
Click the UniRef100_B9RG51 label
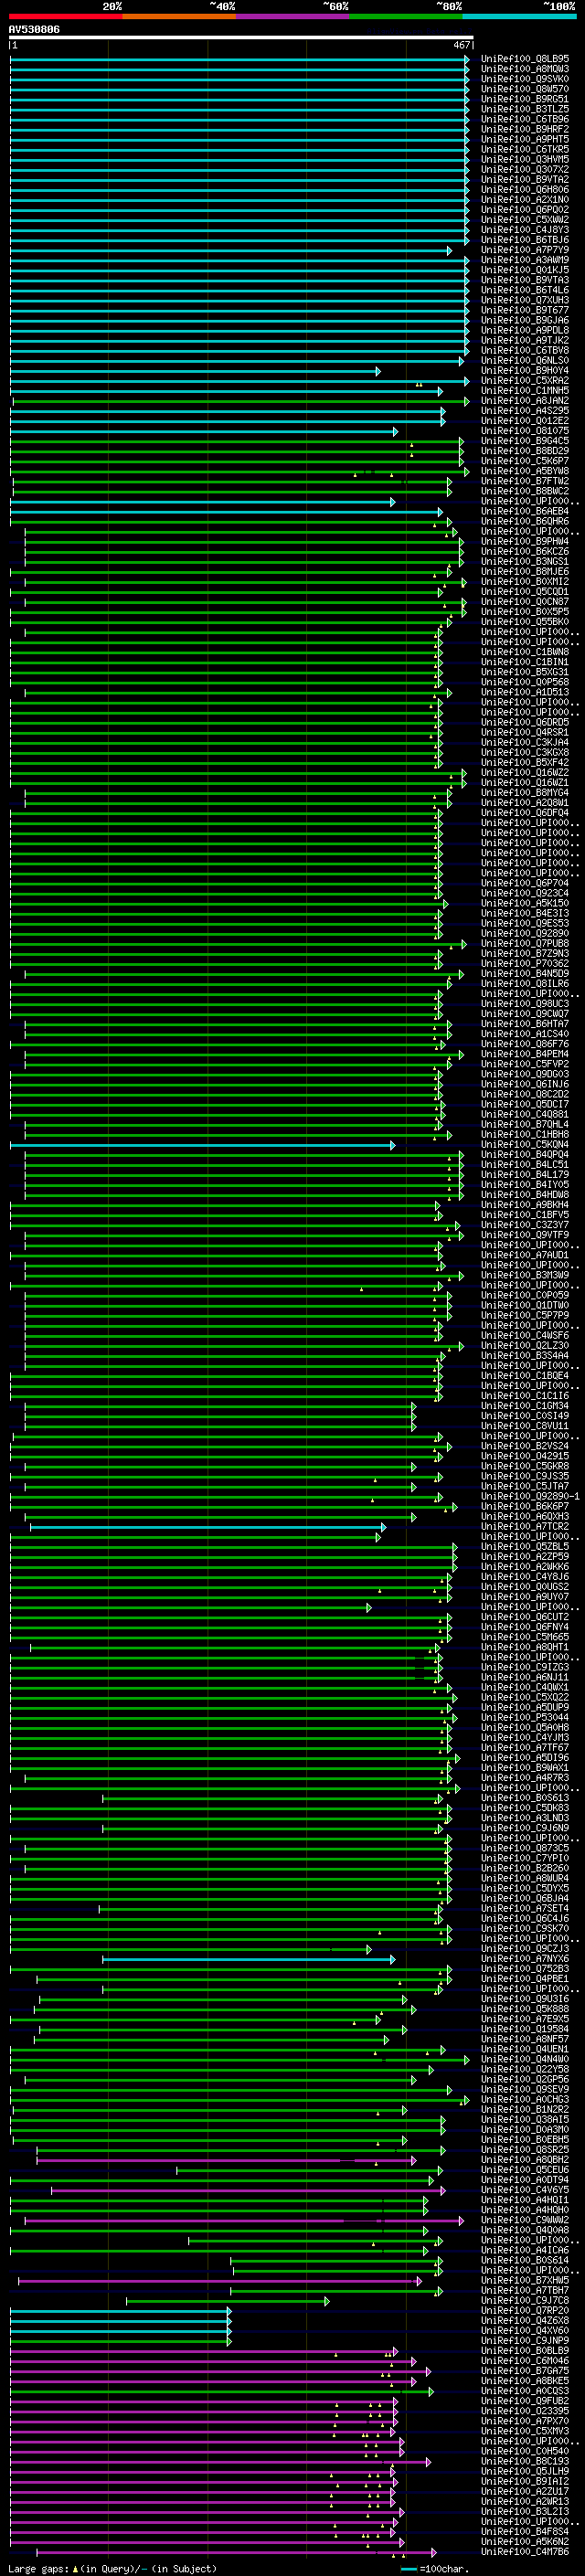[525, 99]
